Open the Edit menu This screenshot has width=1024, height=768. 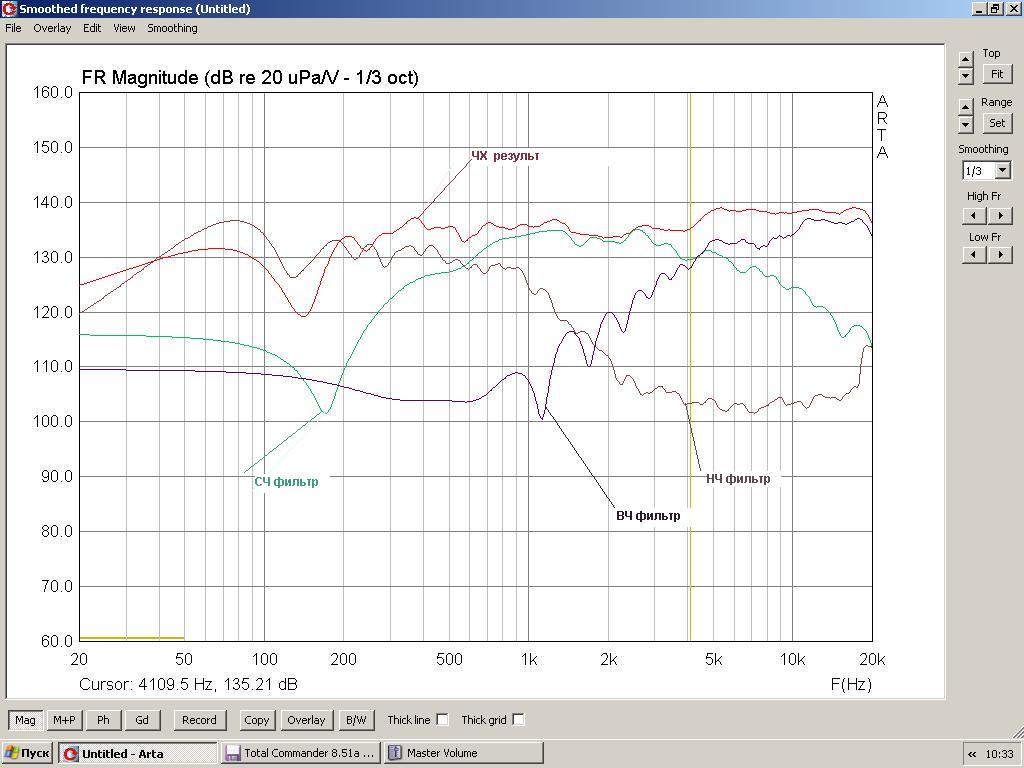click(x=92, y=28)
